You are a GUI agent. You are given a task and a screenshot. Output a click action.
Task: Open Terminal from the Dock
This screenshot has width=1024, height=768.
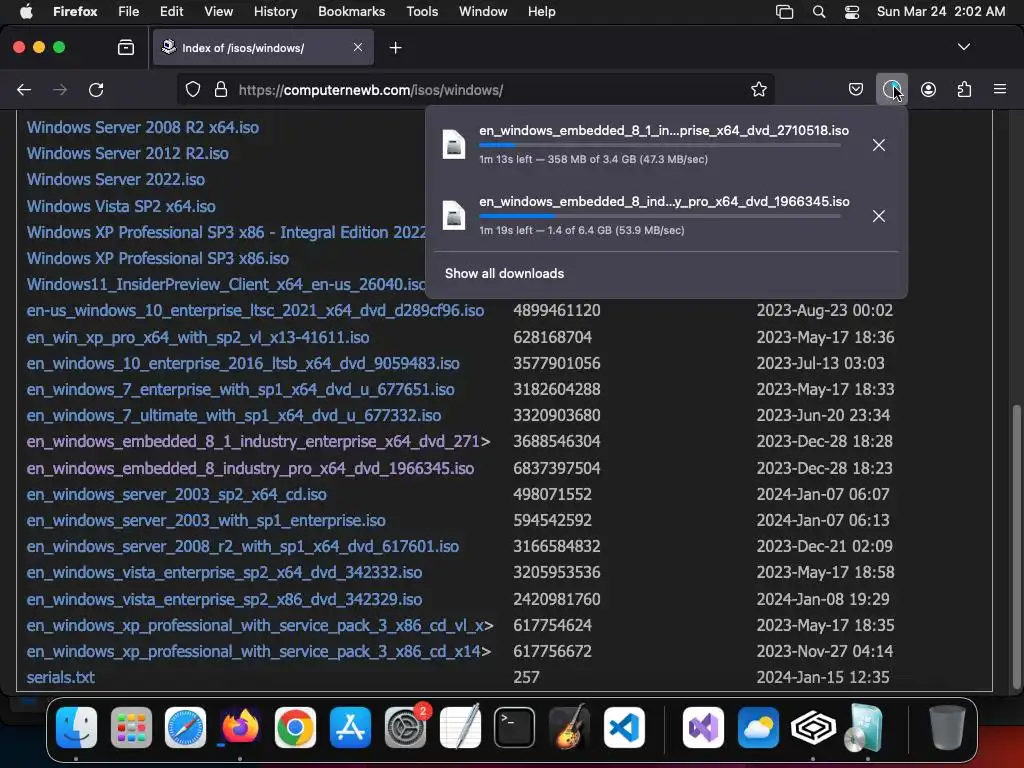(x=515, y=727)
